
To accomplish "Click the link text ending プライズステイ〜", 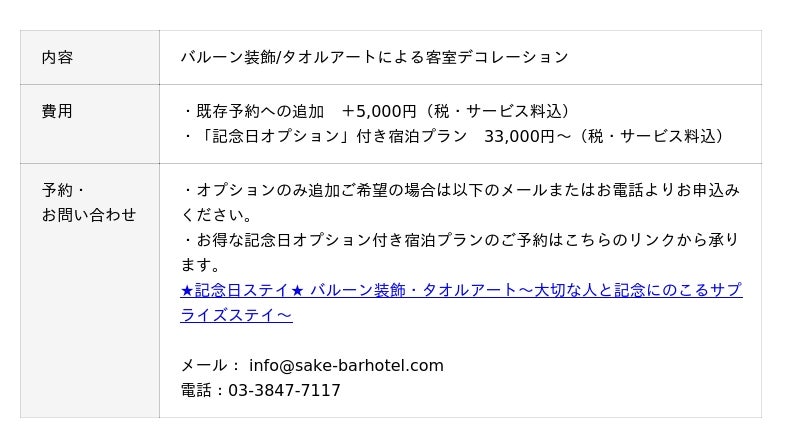I will [236, 315].
